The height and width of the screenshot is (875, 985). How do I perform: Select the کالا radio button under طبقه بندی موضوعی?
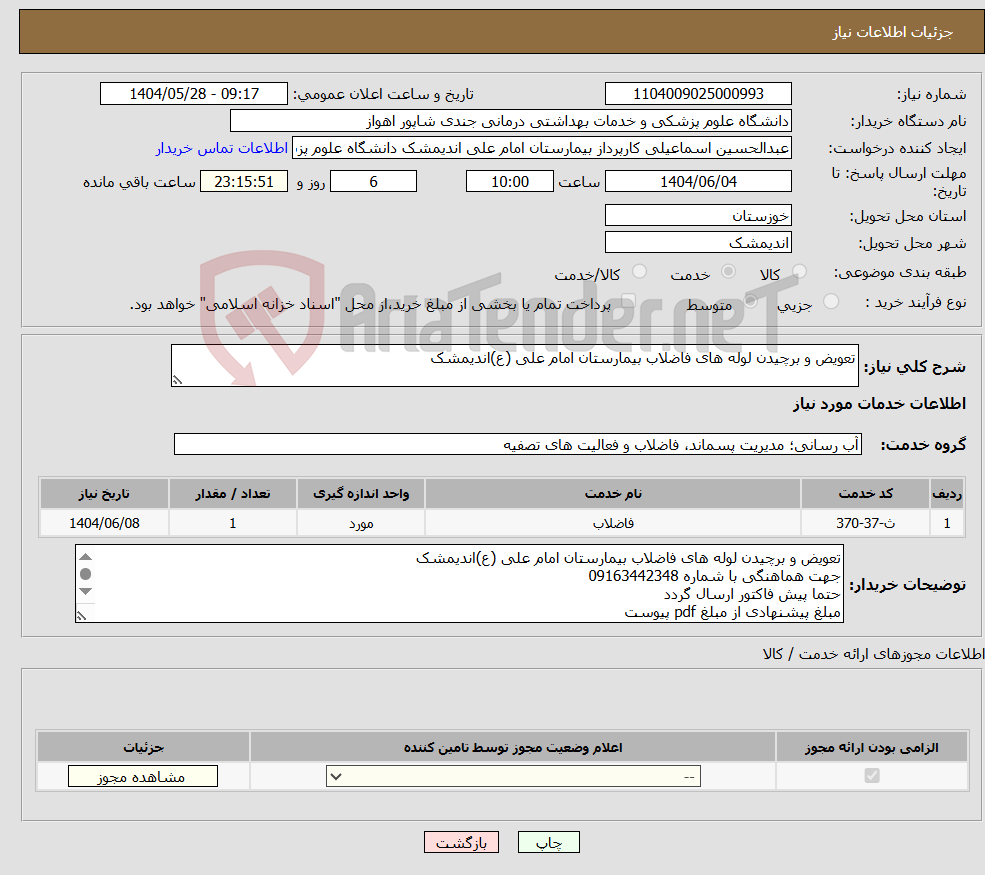(799, 271)
